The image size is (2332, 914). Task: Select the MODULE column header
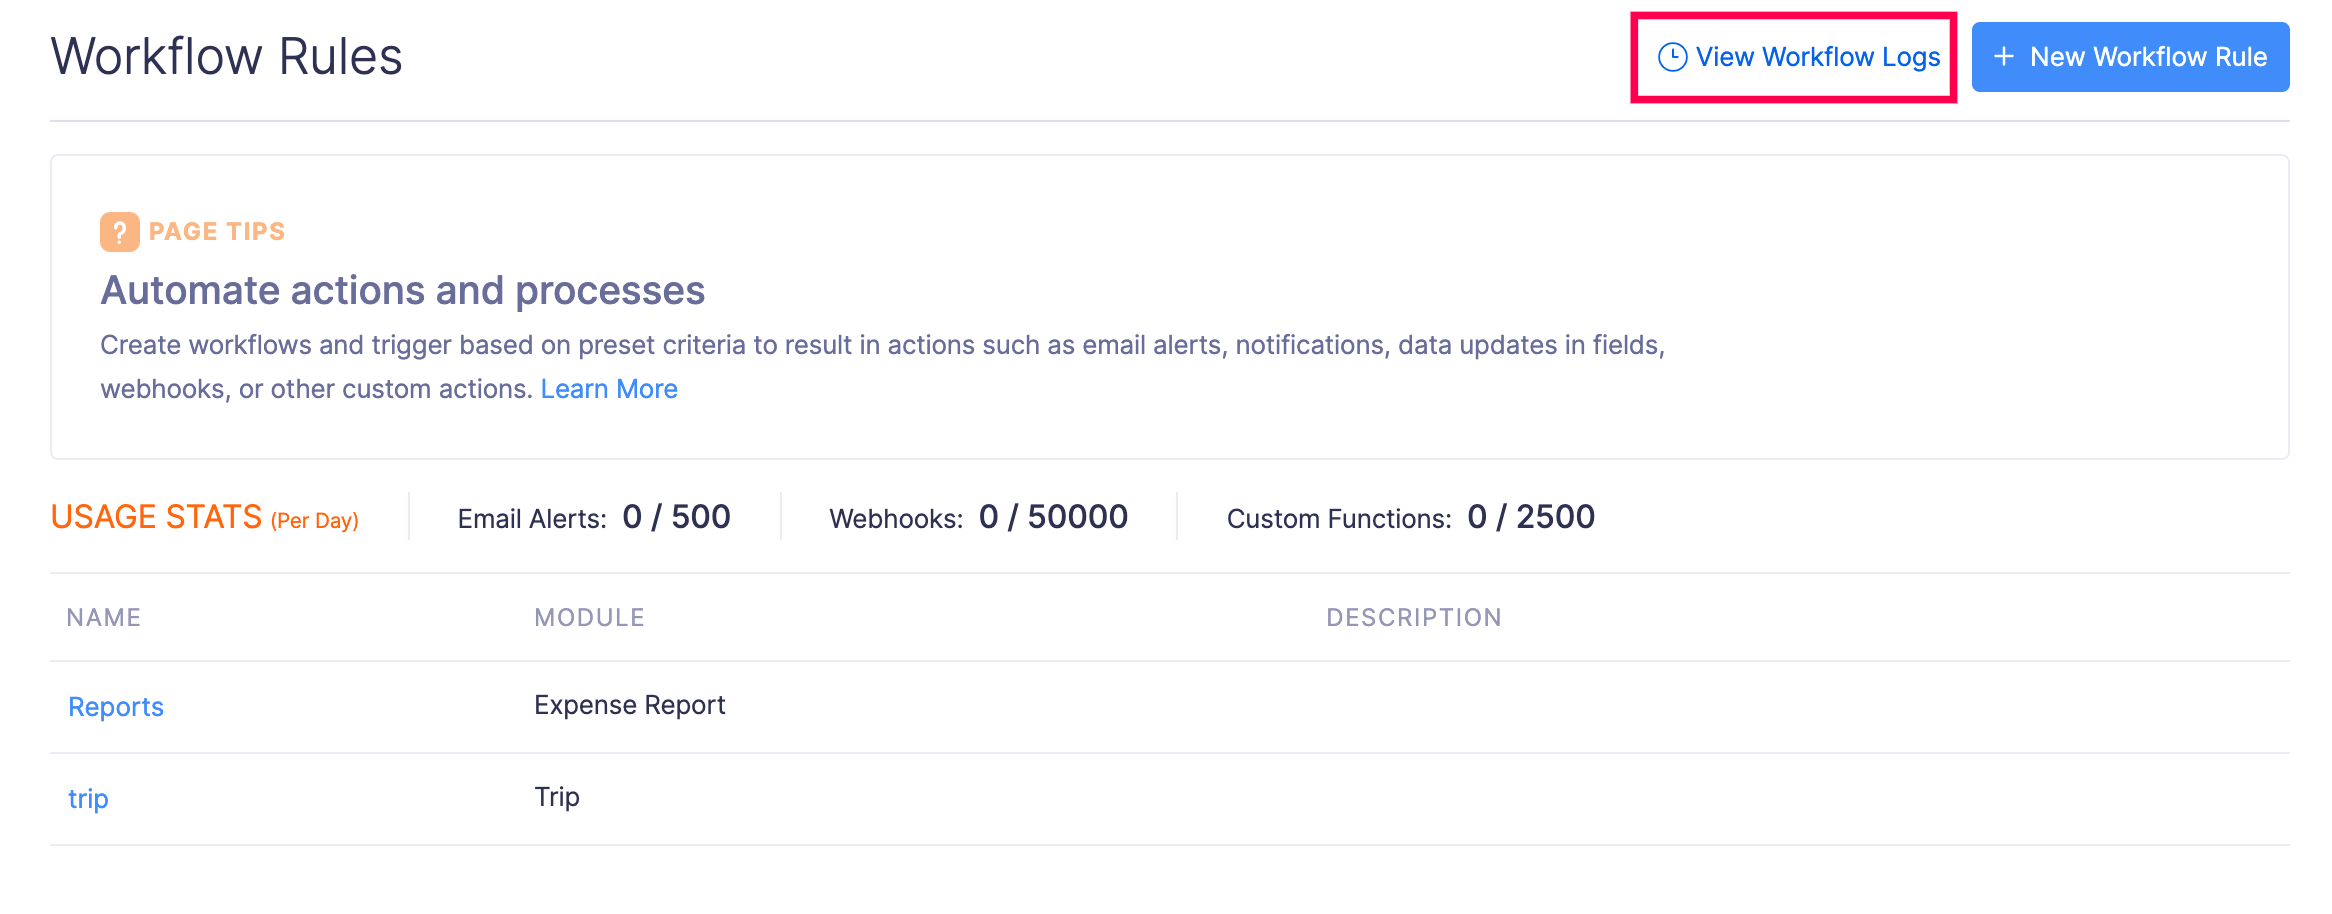590,617
